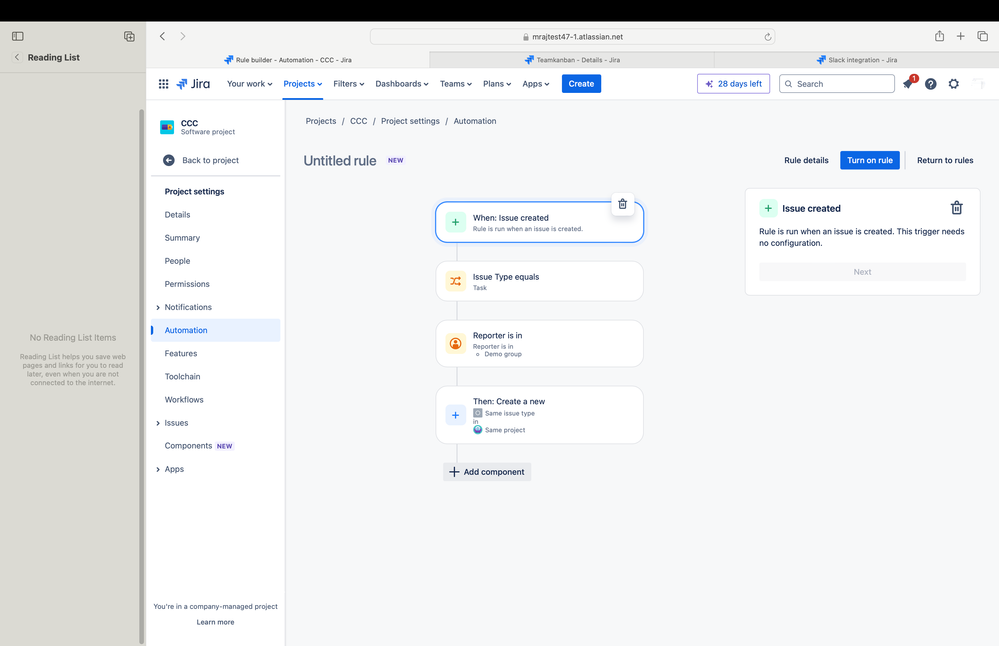Click the Jira logo

[193, 83]
